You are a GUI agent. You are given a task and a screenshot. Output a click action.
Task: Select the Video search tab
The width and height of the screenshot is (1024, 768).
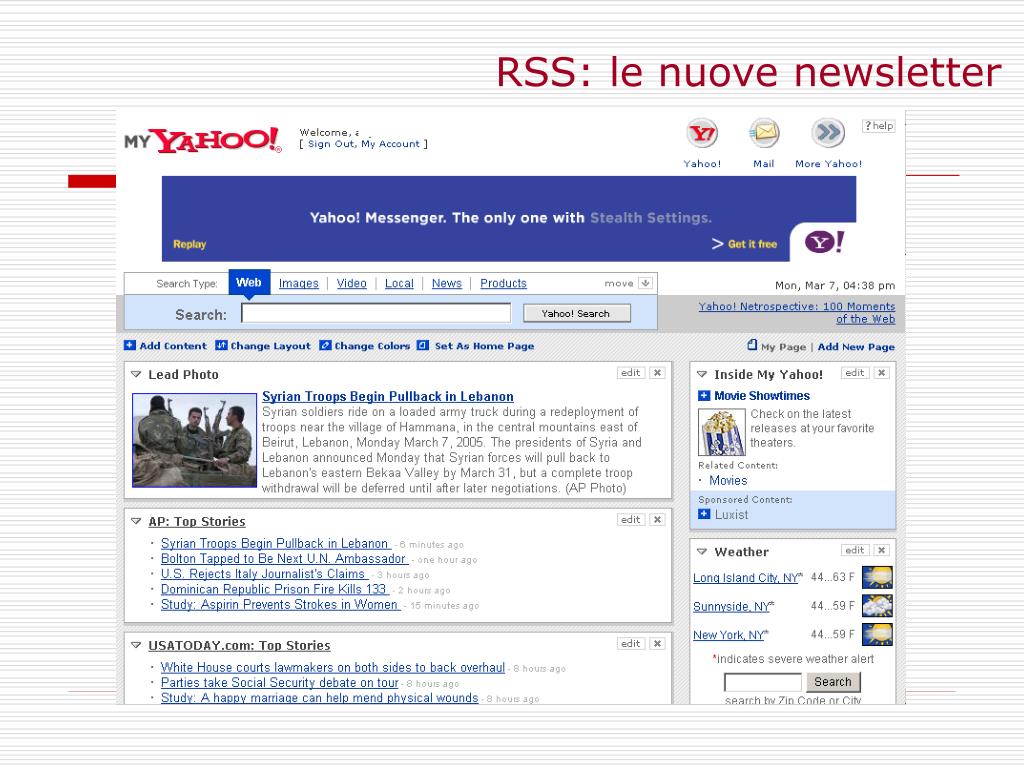click(351, 283)
